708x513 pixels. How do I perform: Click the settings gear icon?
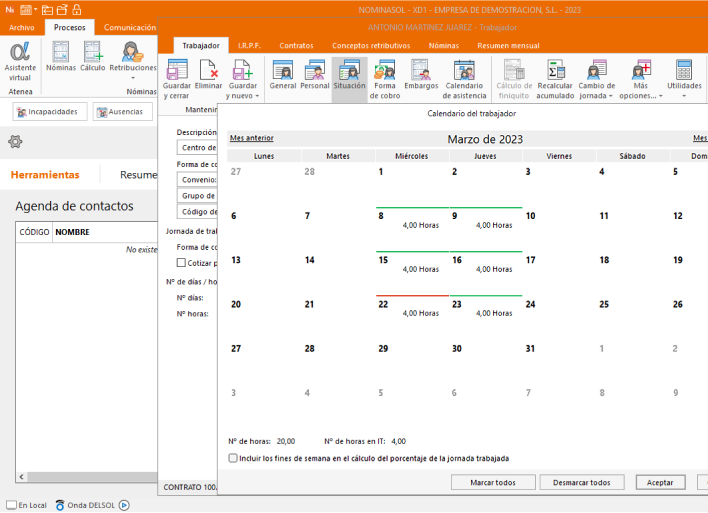coord(15,142)
